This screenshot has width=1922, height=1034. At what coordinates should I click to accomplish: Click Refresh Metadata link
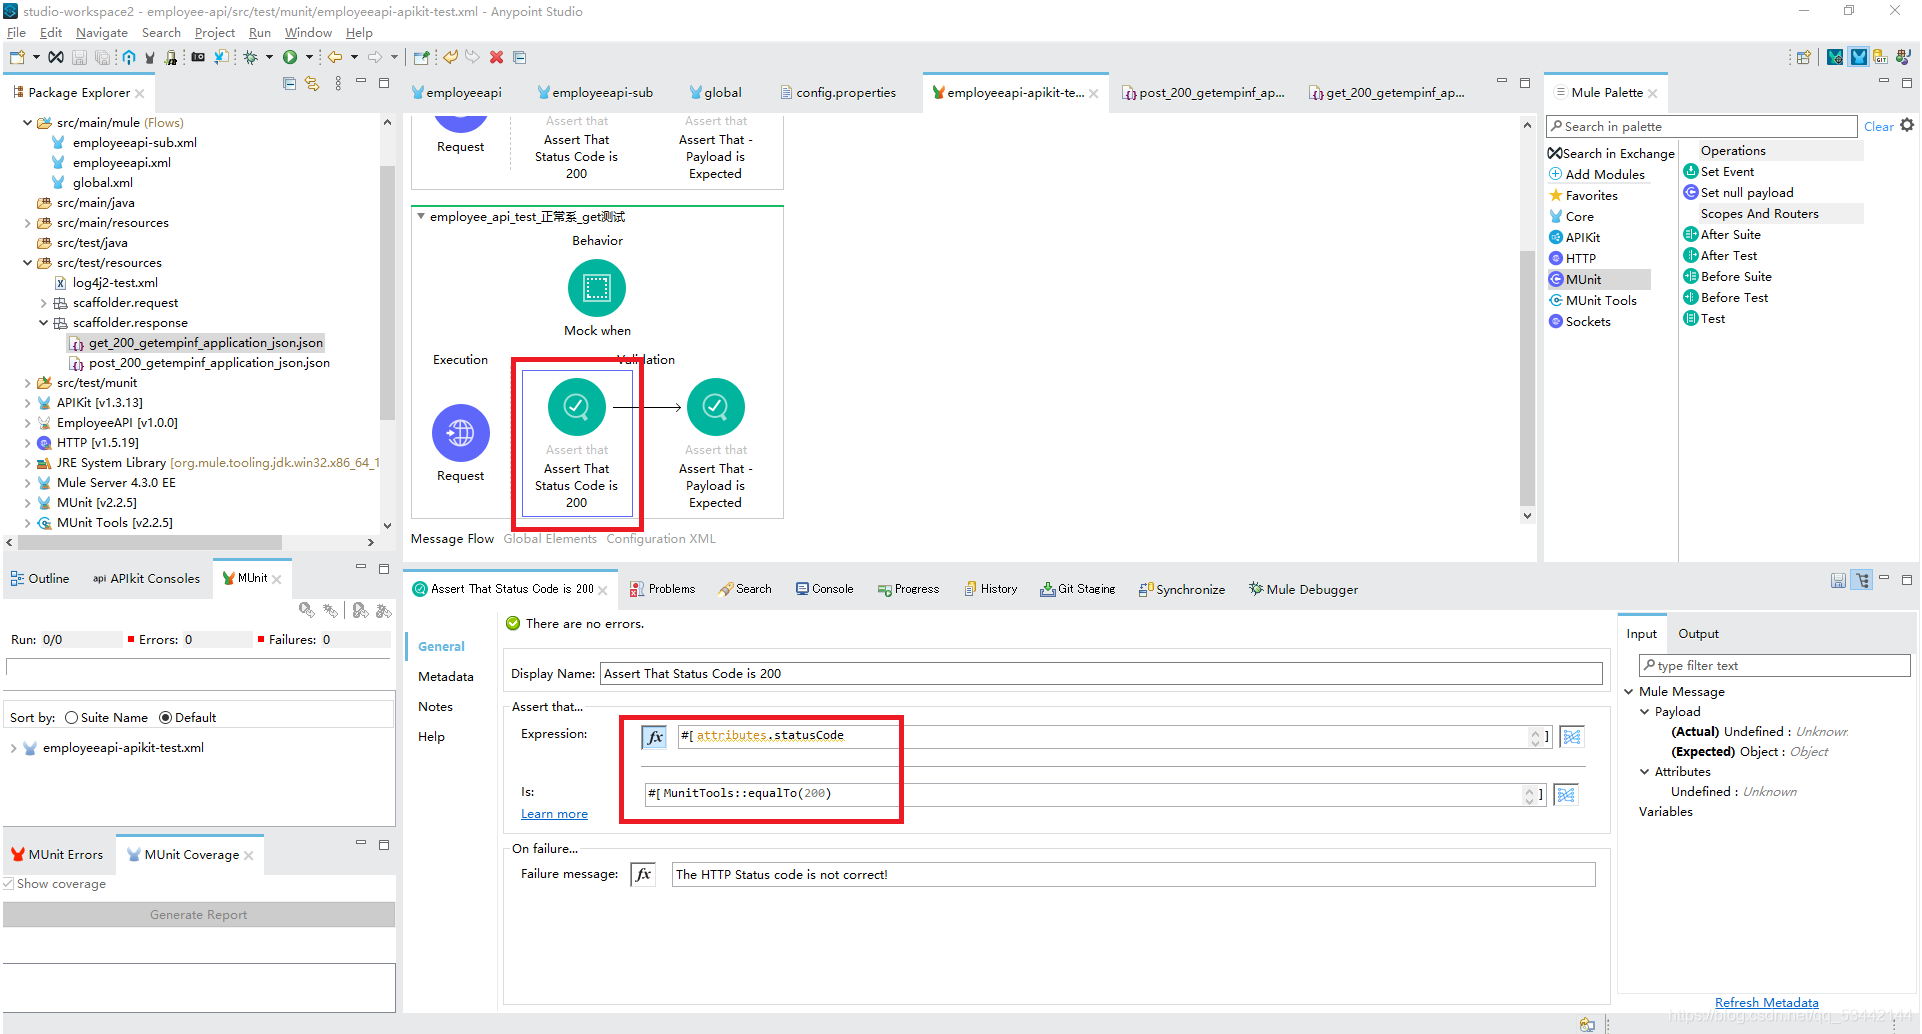click(x=1766, y=1003)
